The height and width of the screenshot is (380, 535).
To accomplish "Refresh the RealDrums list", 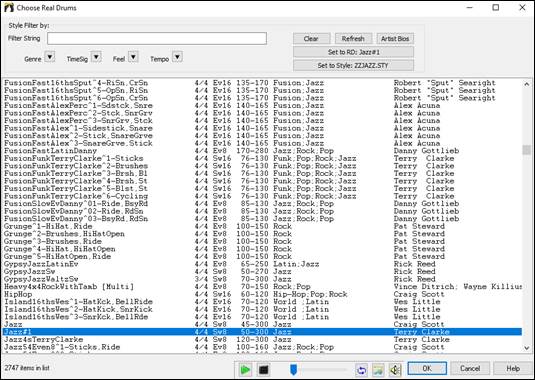I will pos(353,39).
